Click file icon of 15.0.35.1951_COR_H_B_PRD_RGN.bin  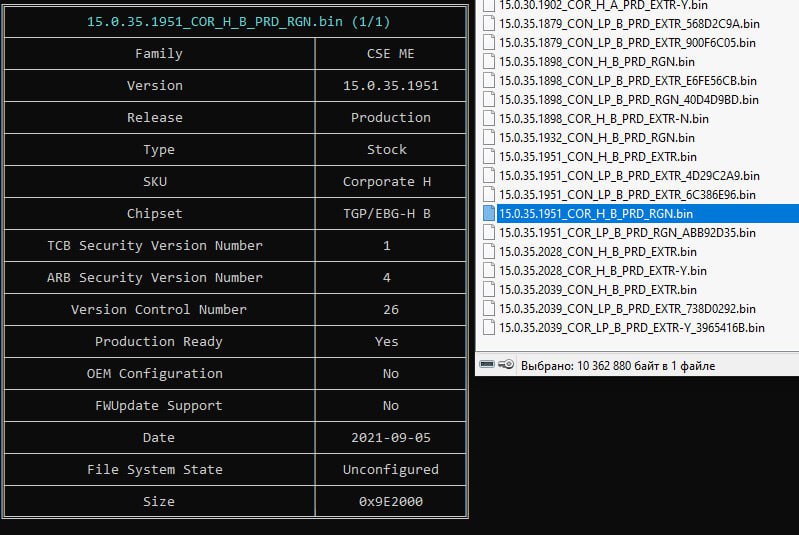pyautogui.click(x=489, y=213)
